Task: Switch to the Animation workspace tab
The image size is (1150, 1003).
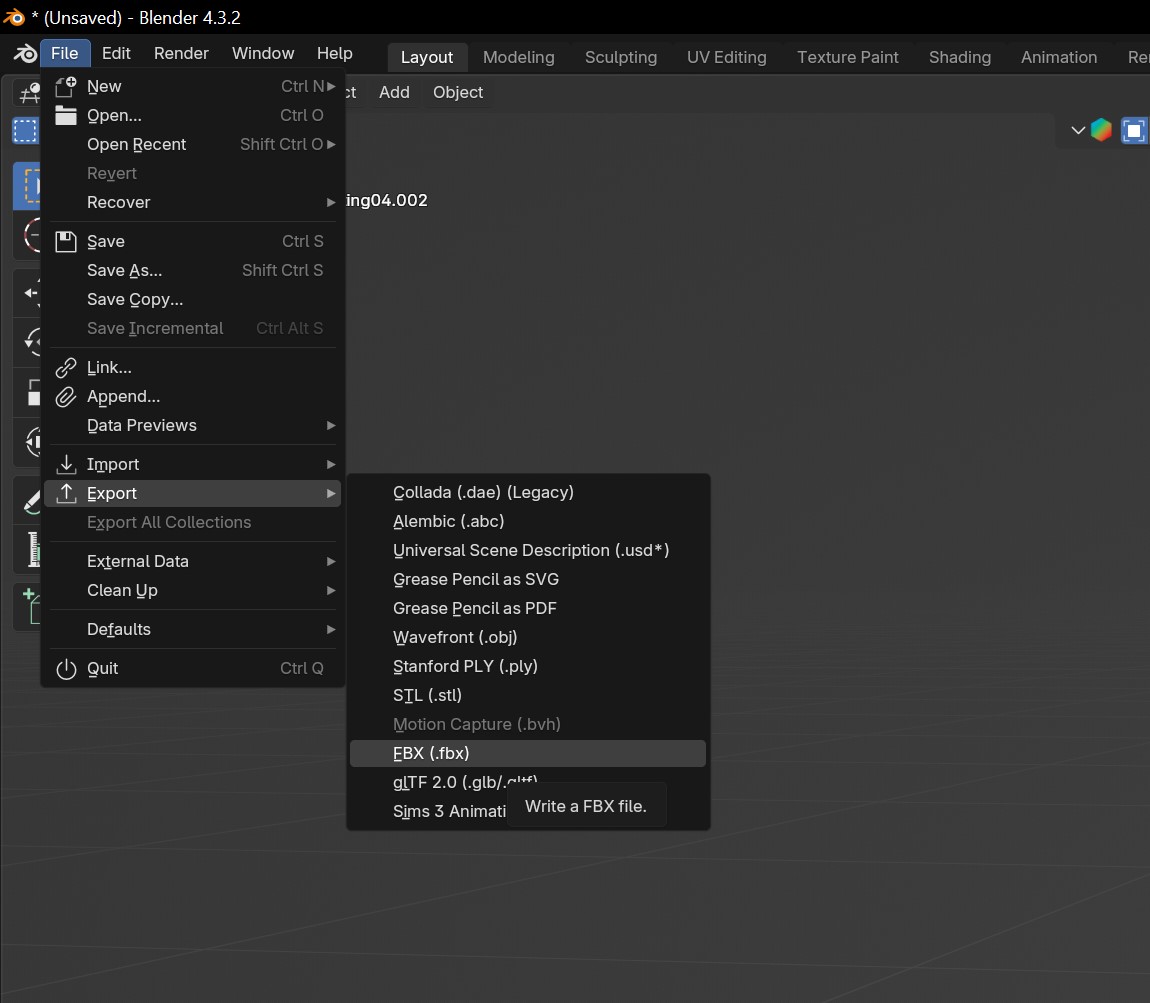Action: (x=1058, y=57)
